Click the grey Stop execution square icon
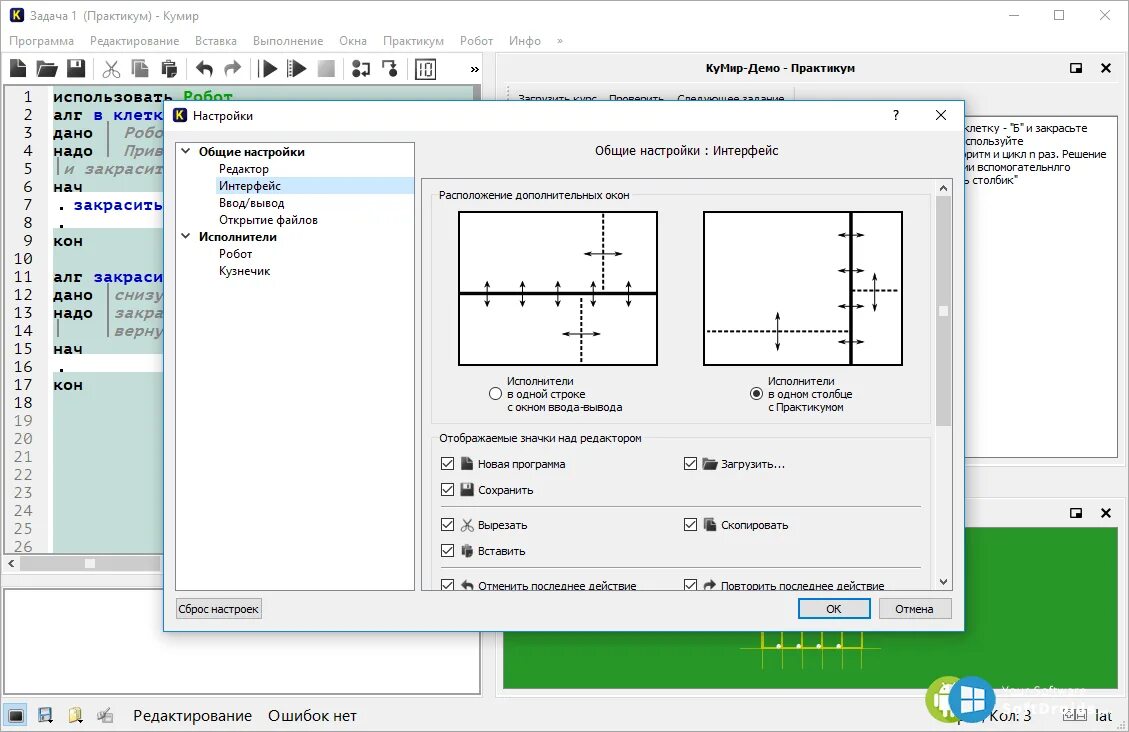This screenshot has height=732, width=1129. (x=326, y=68)
